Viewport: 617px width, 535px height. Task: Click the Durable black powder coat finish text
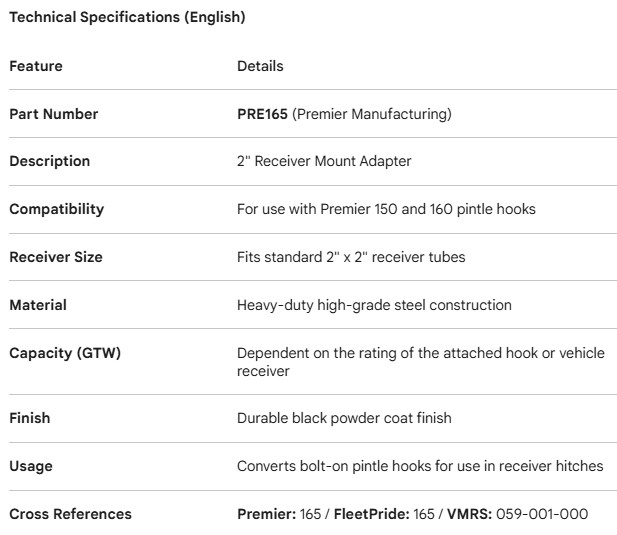click(344, 418)
